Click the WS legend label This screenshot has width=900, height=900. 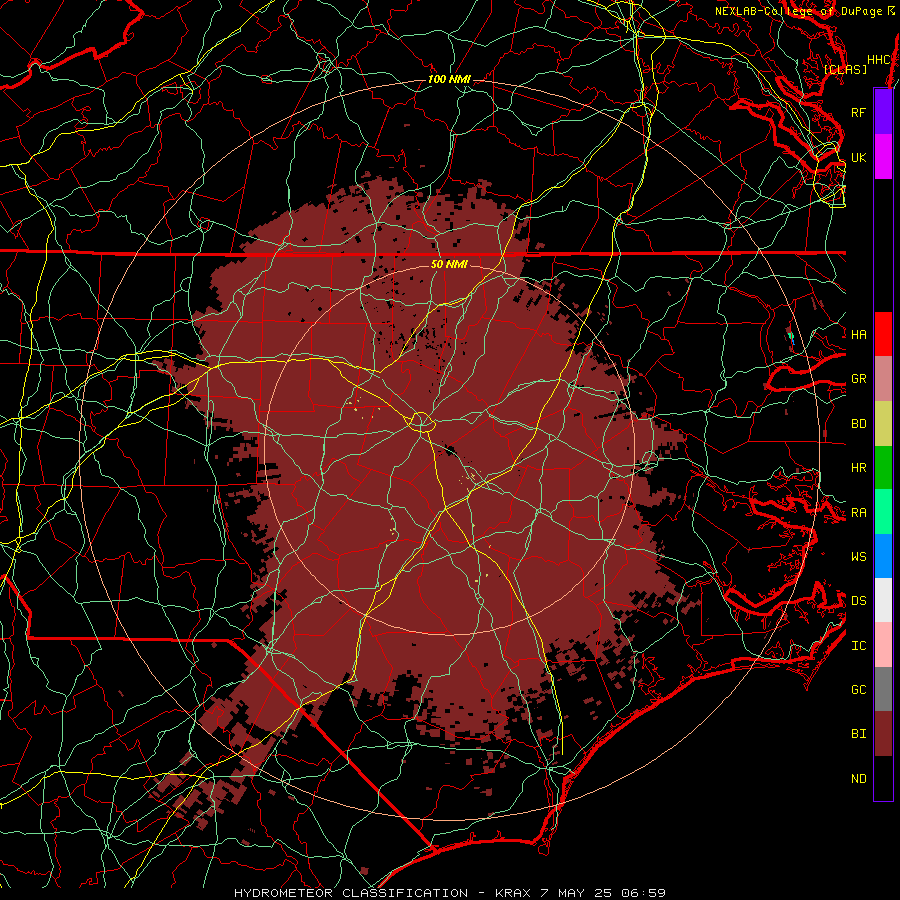(x=858, y=556)
